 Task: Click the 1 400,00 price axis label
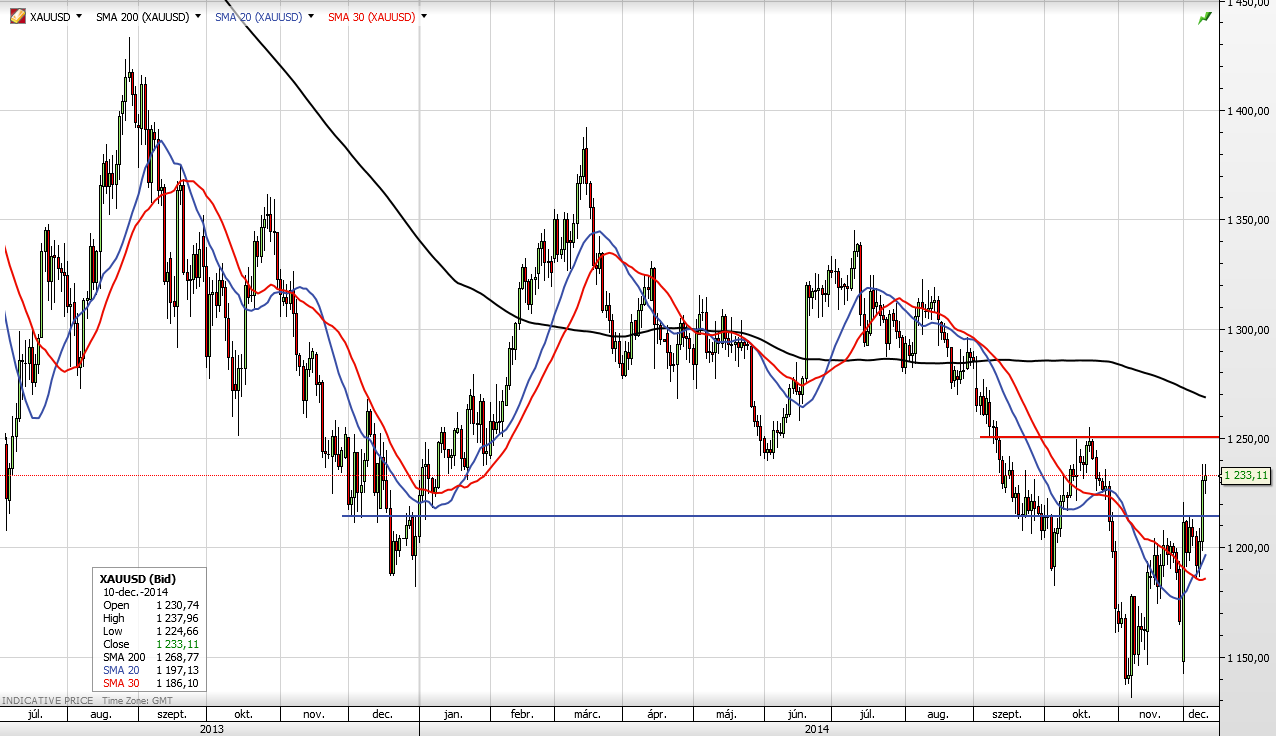coord(1248,111)
